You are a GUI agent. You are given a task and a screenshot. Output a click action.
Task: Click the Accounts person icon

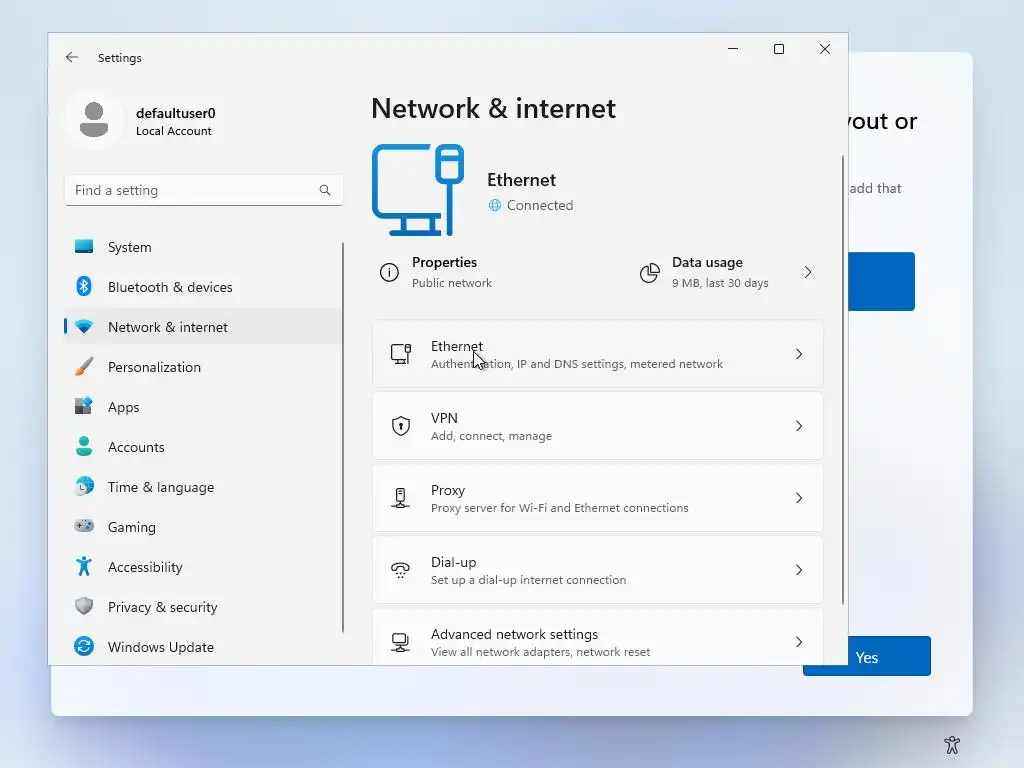[84, 447]
